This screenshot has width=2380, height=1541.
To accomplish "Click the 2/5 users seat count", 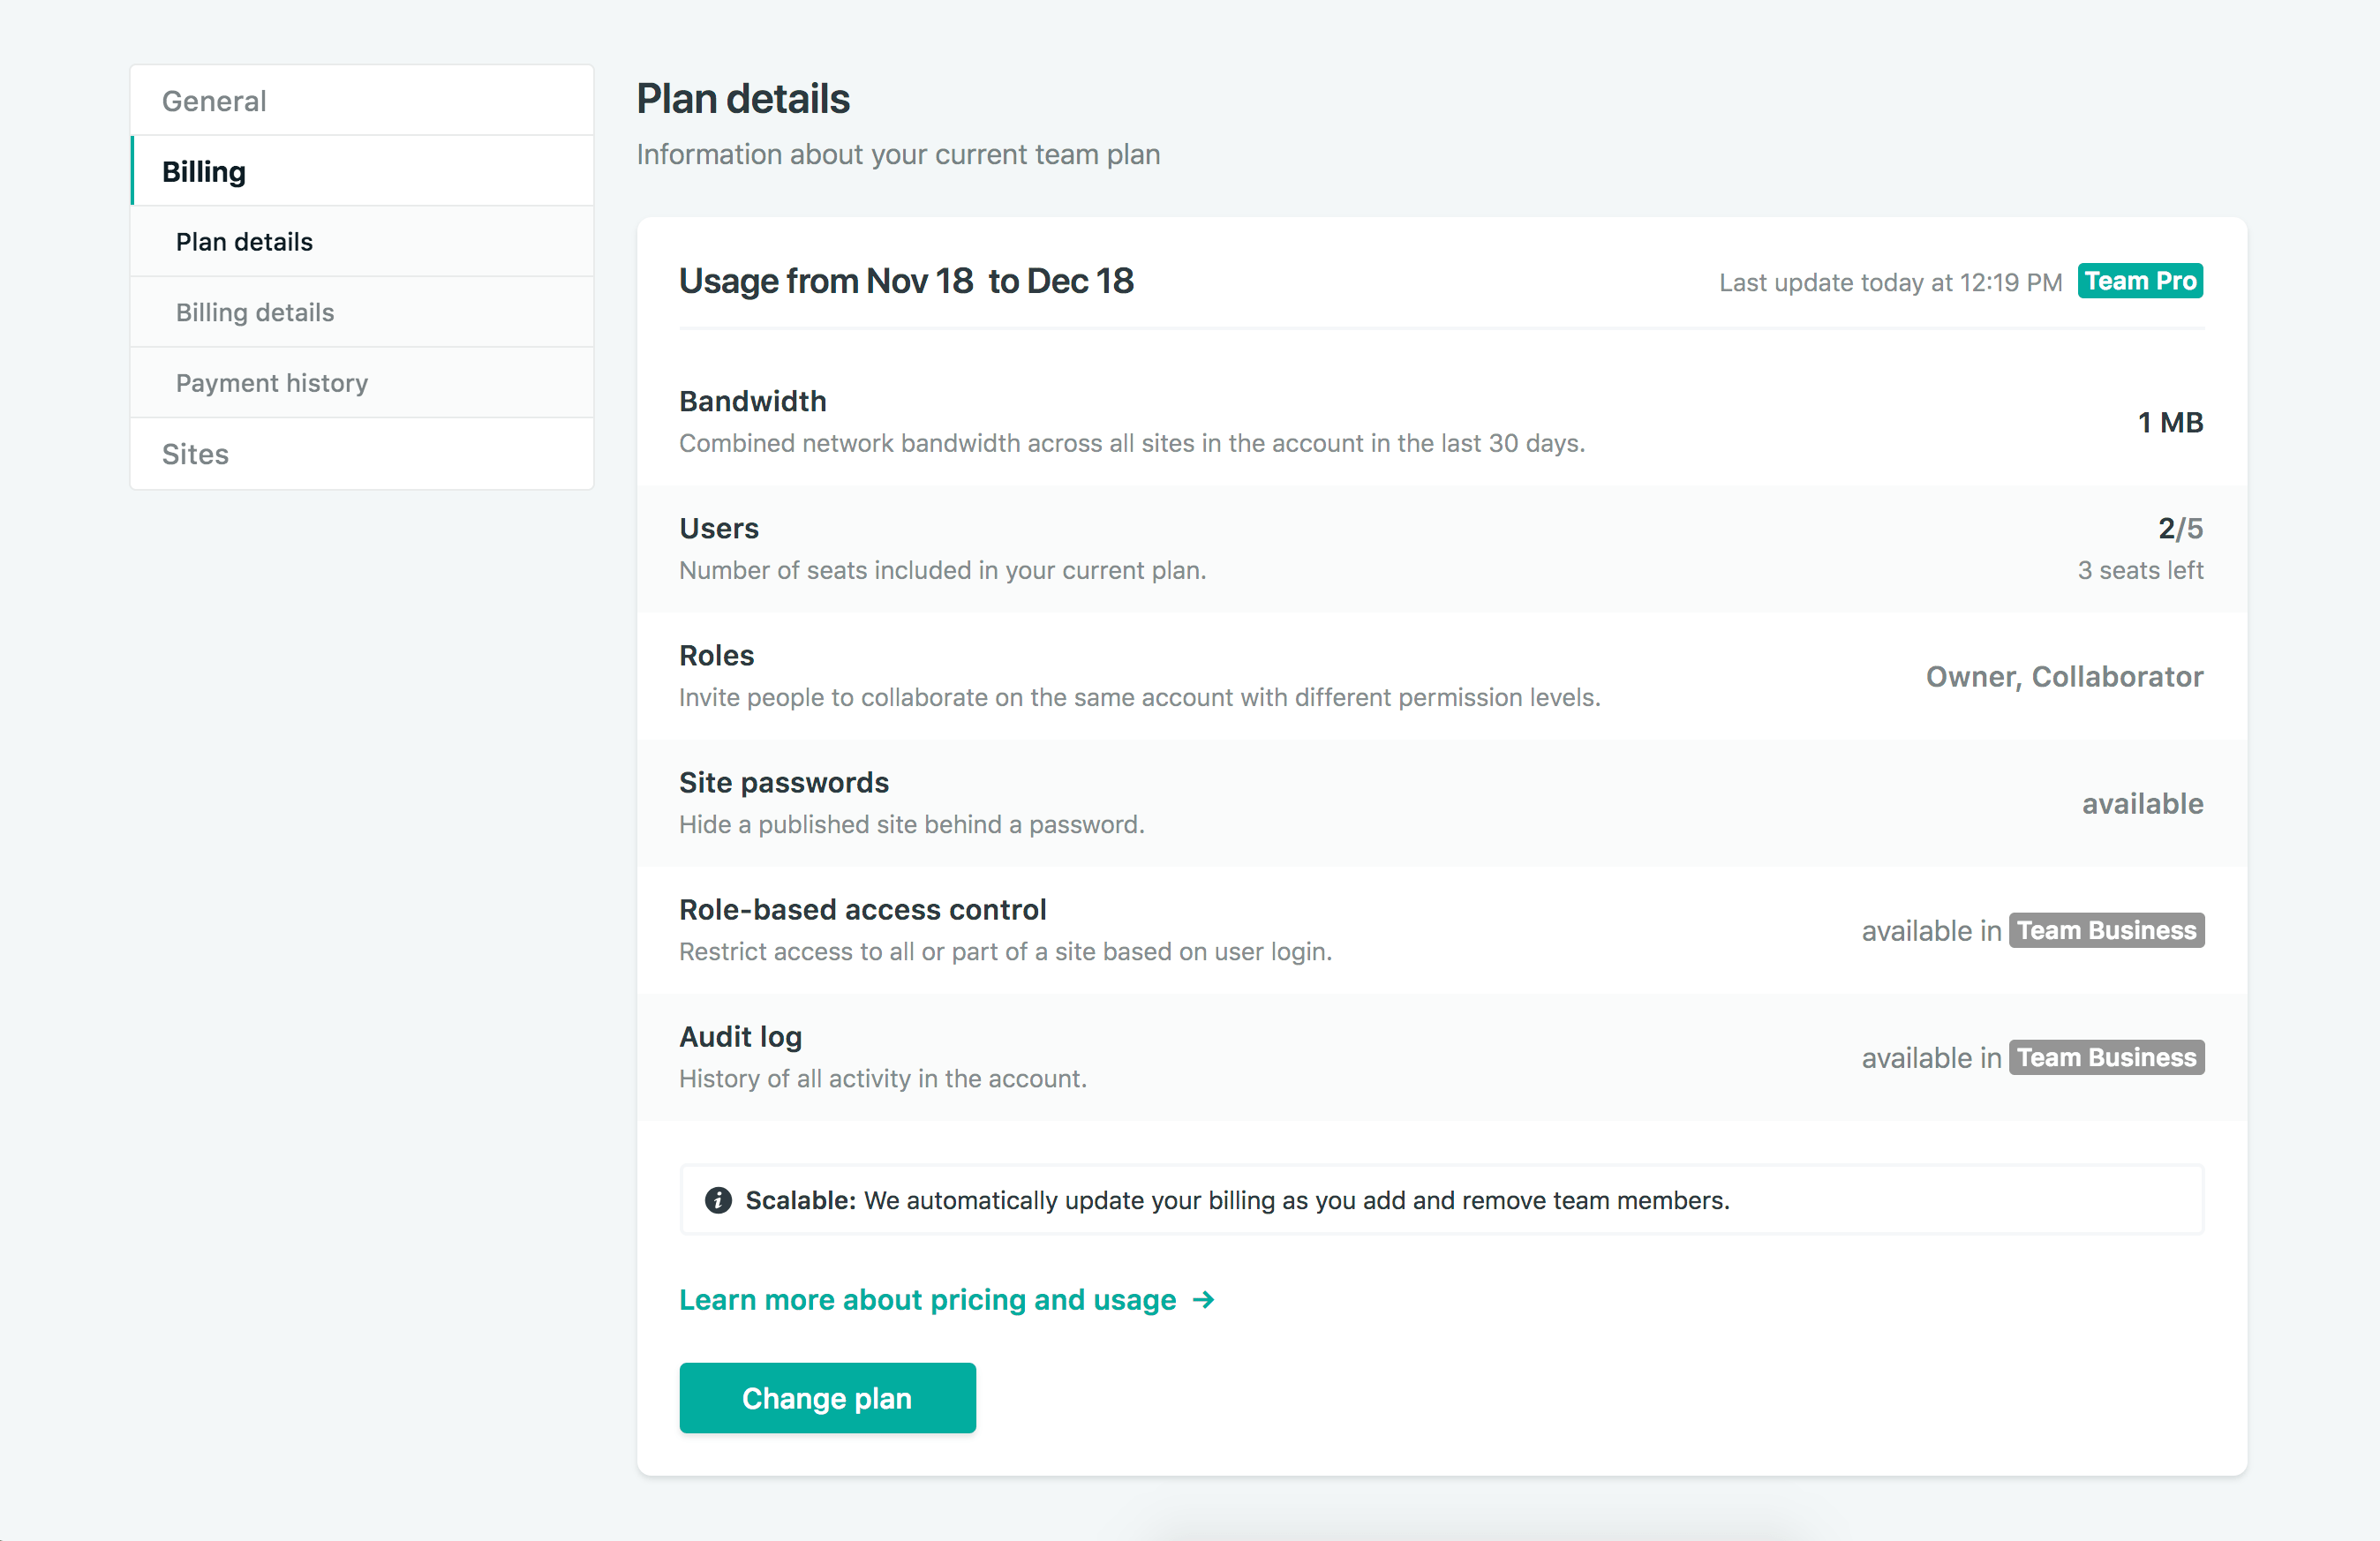I will [2180, 528].
